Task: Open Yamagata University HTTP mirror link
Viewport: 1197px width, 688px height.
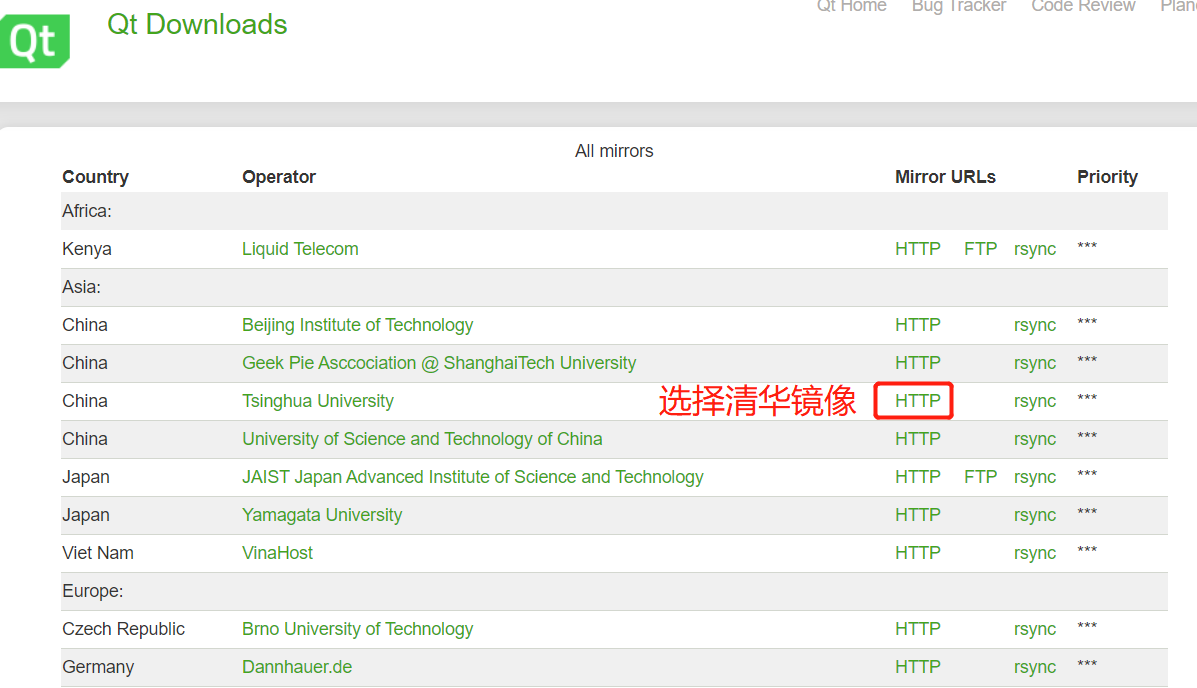Action: click(918, 515)
